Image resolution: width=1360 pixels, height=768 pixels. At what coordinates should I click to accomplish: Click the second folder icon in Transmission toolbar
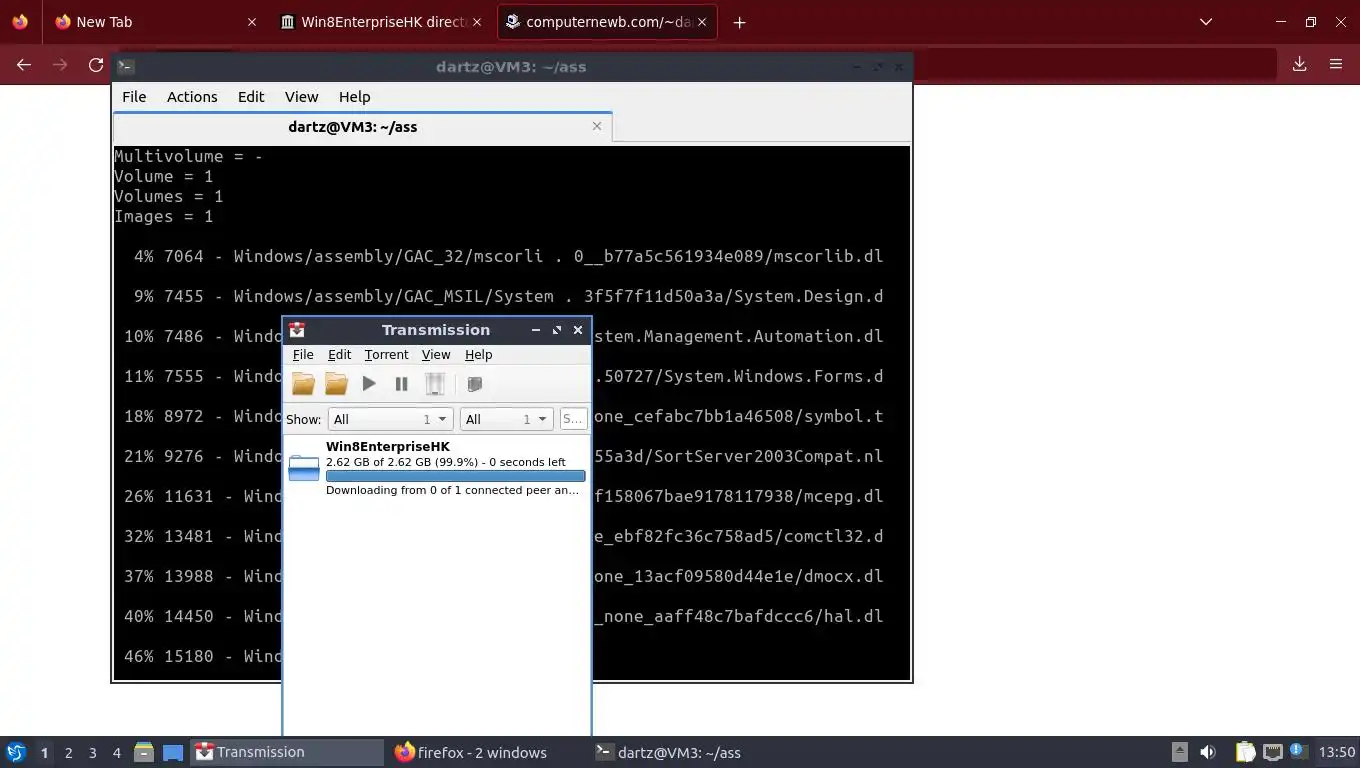(x=336, y=384)
